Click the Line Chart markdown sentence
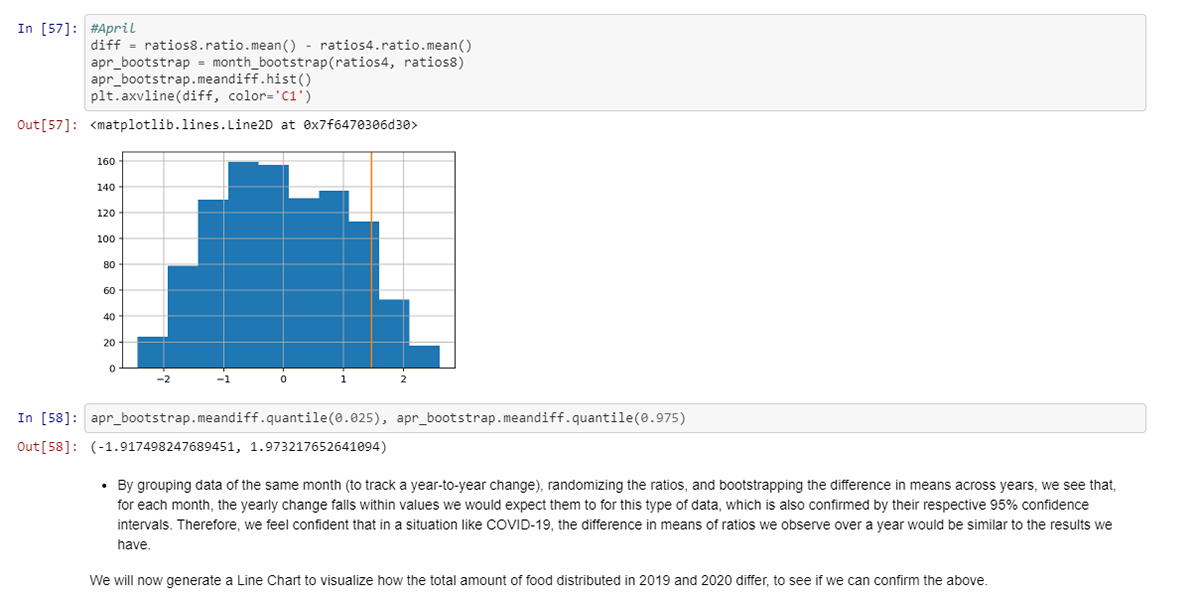Screen dimensions: 1200x597 point(538,580)
